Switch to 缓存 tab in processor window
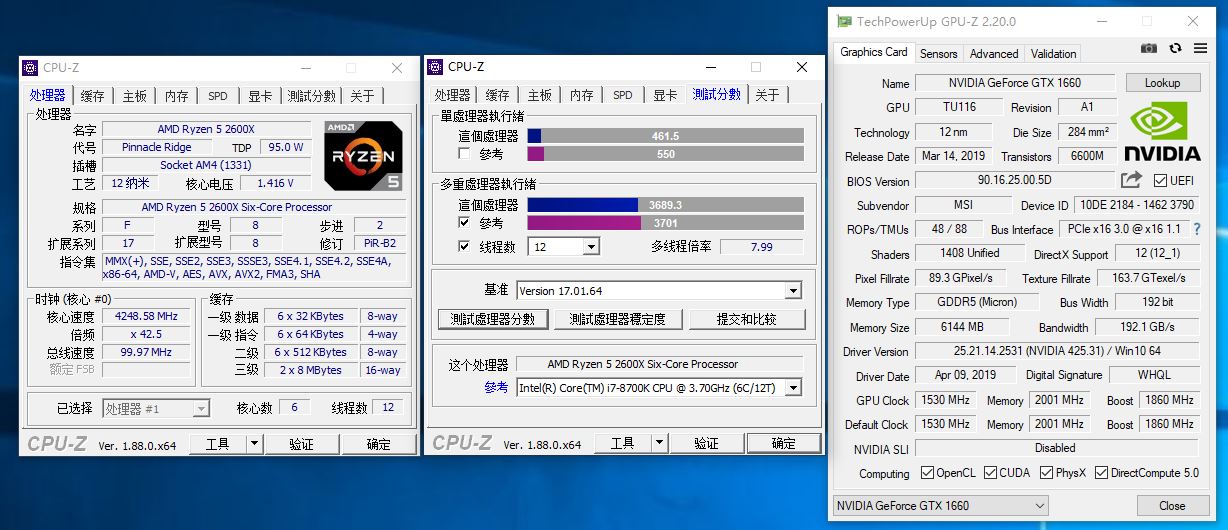The width and height of the screenshot is (1228, 530). point(93,96)
